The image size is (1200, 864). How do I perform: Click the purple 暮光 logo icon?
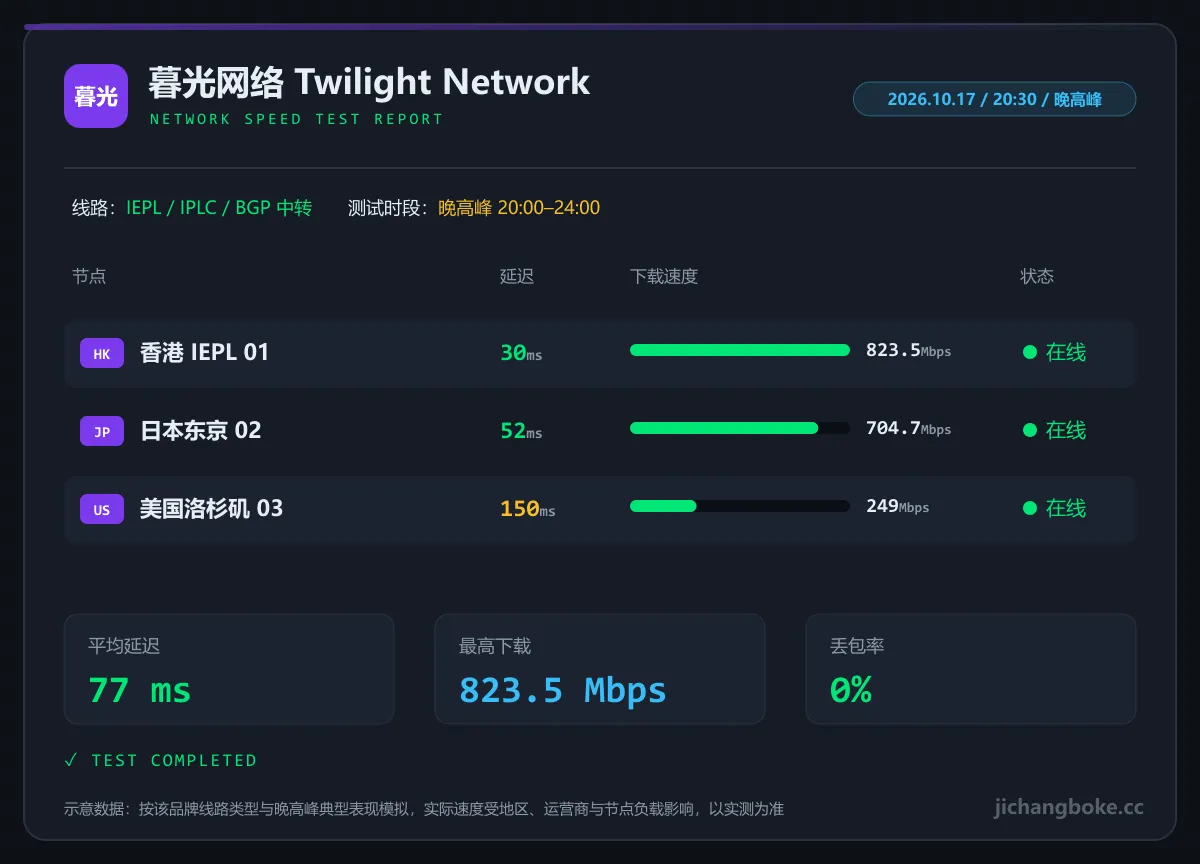pyautogui.click(x=96, y=96)
